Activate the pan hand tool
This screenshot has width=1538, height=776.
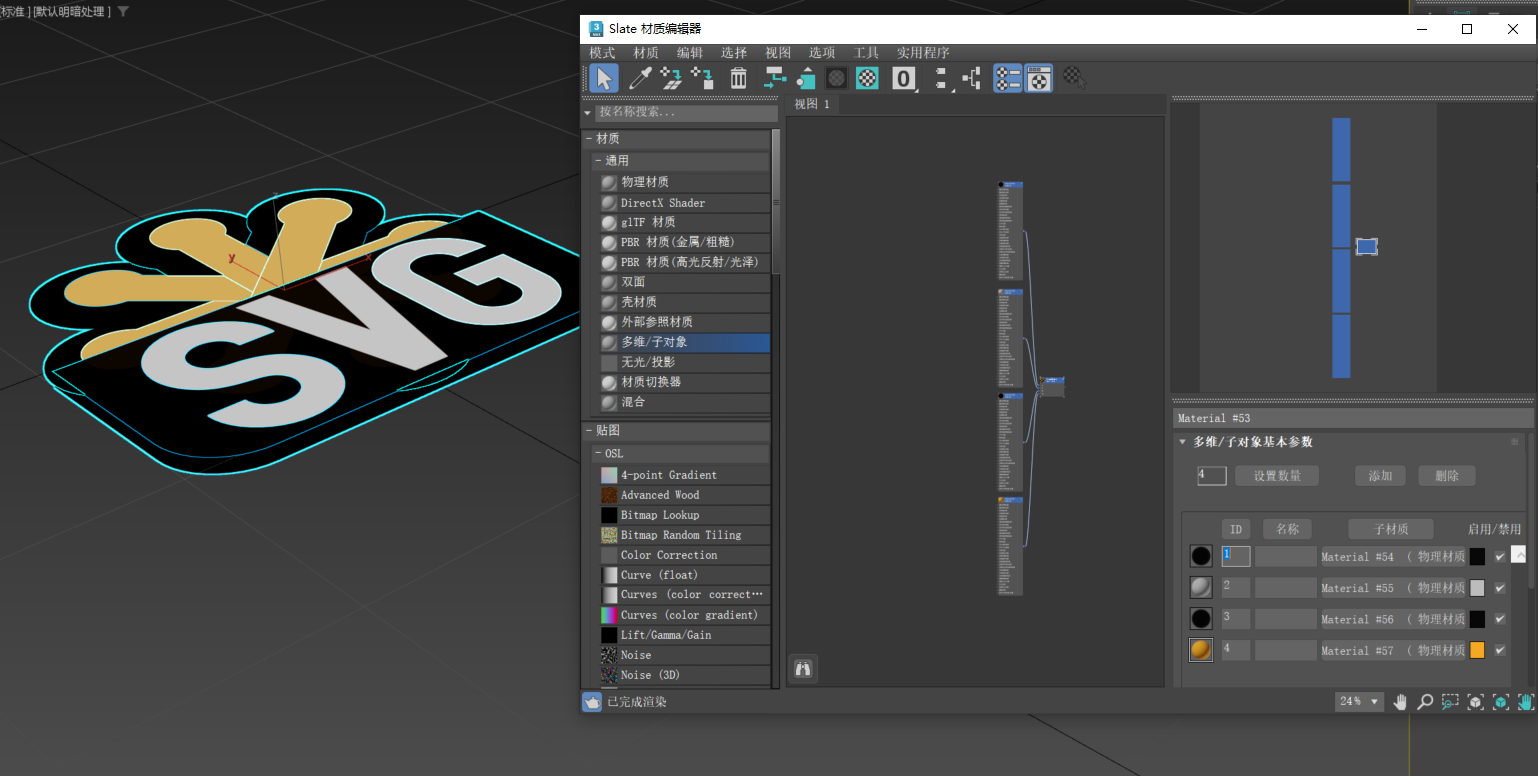(x=1400, y=702)
